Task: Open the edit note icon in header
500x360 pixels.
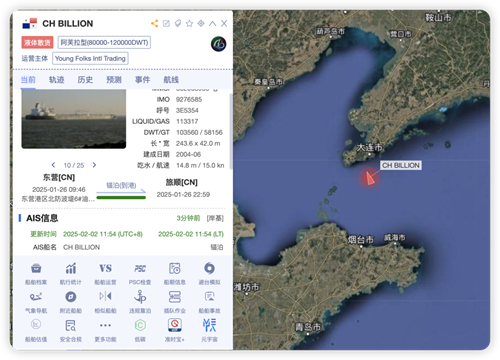Action: 166,23
